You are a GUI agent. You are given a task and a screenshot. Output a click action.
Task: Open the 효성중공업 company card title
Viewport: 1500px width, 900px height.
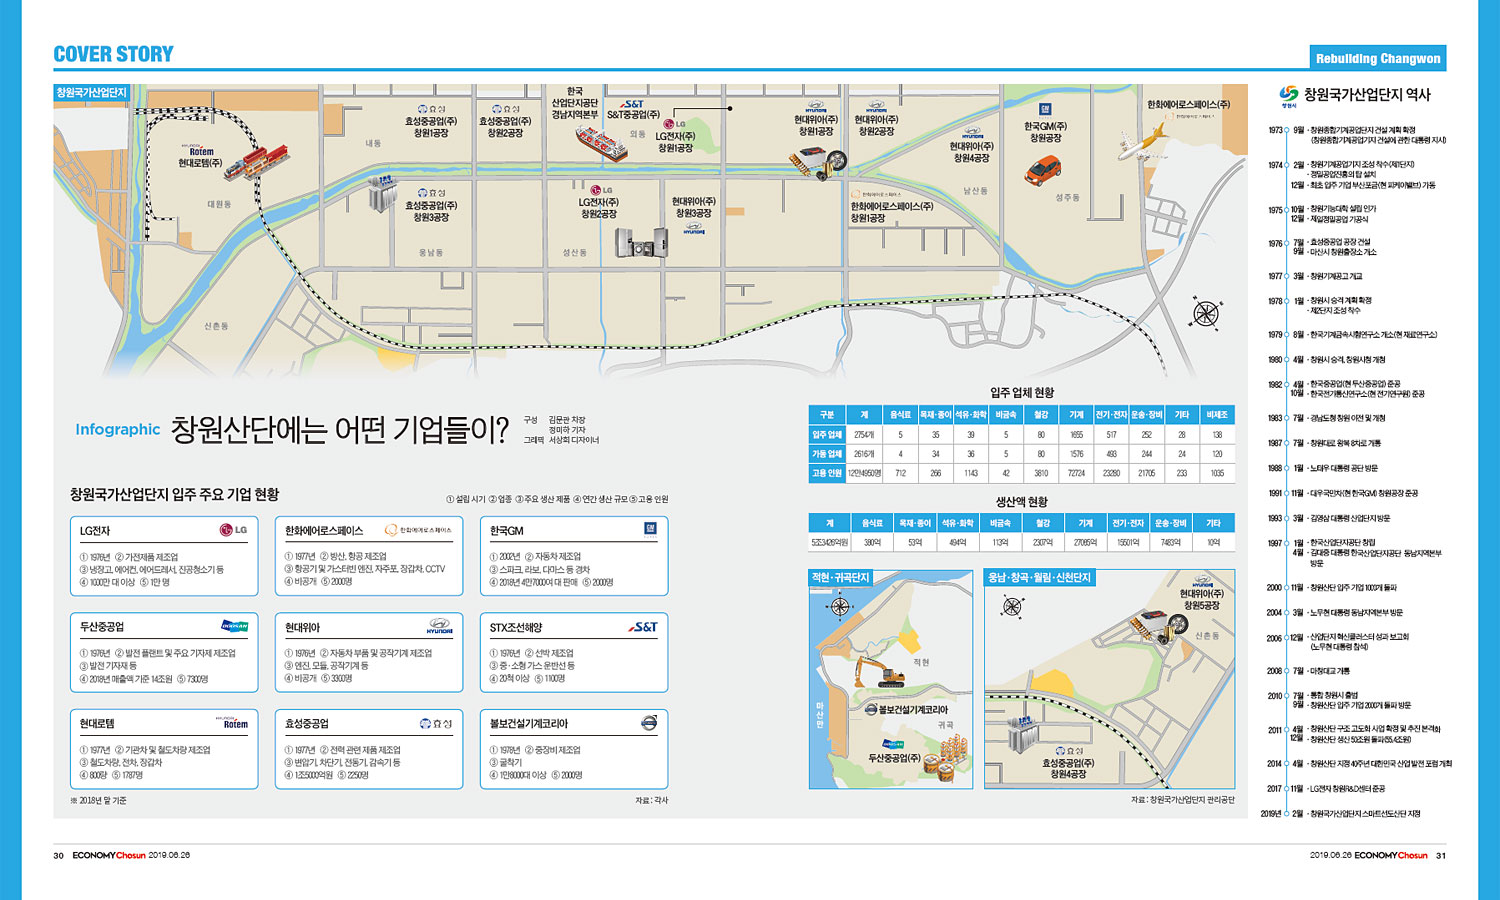click(307, 723)
